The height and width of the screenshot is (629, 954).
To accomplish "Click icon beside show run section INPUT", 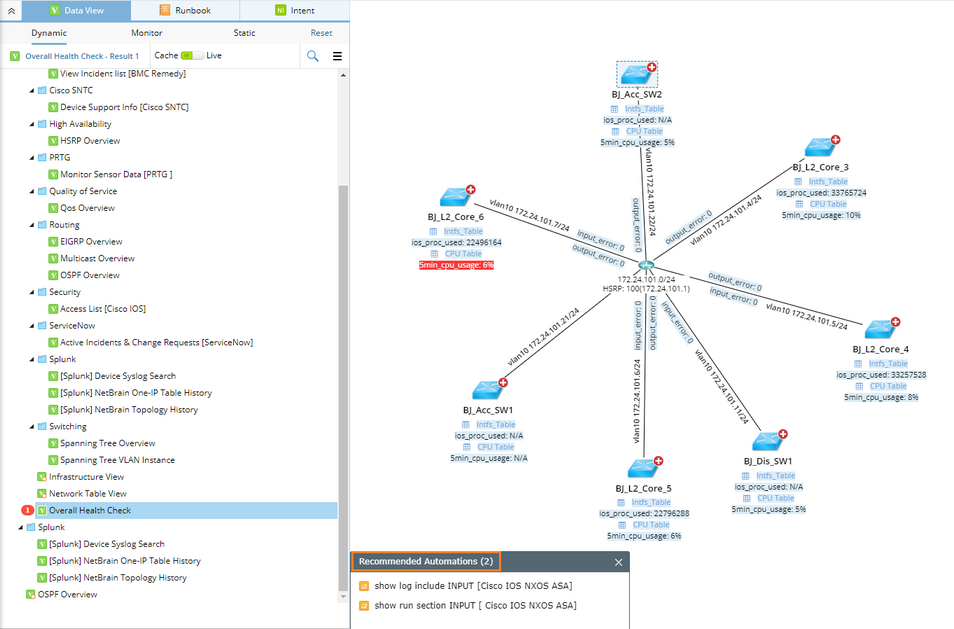I will coord(364,606).
